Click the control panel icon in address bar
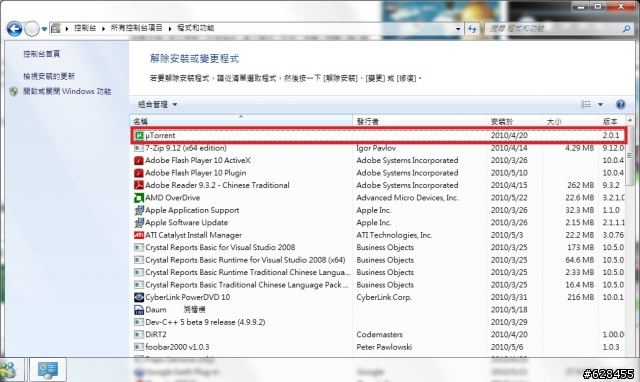The image size is (640, 382). coord(56,28)
